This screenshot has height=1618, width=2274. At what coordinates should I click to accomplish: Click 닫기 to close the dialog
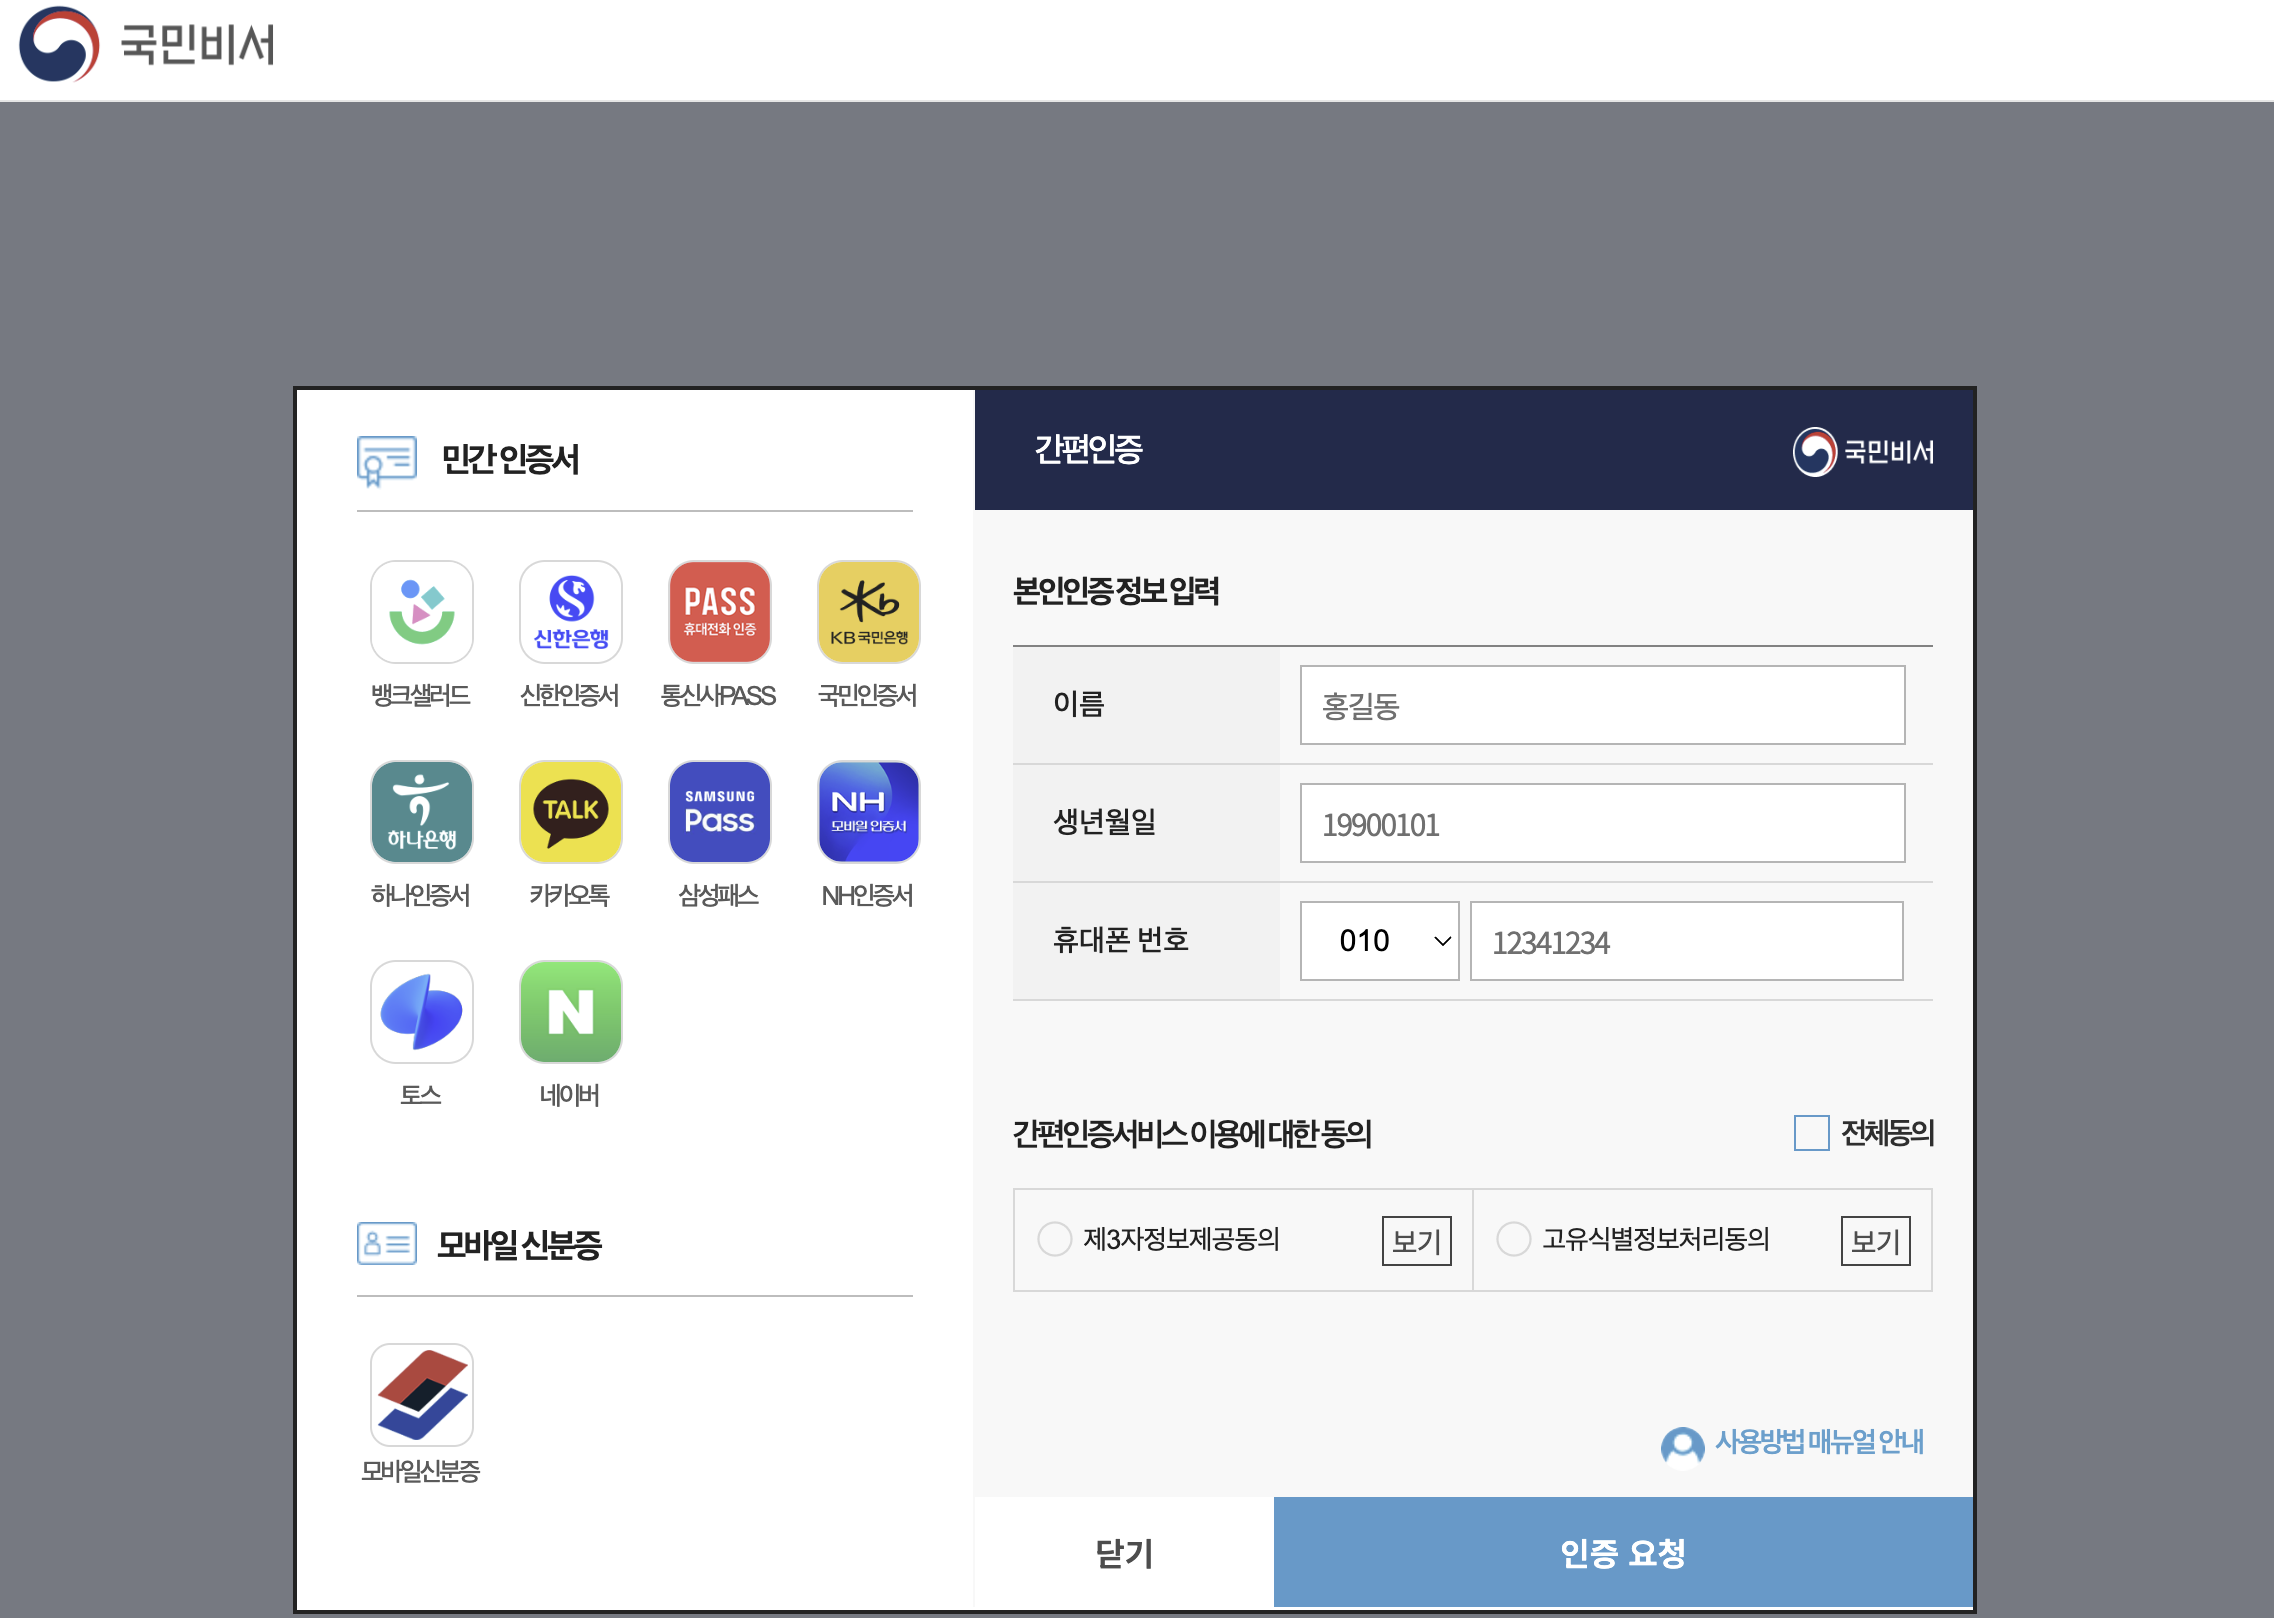[1122, 1553]
